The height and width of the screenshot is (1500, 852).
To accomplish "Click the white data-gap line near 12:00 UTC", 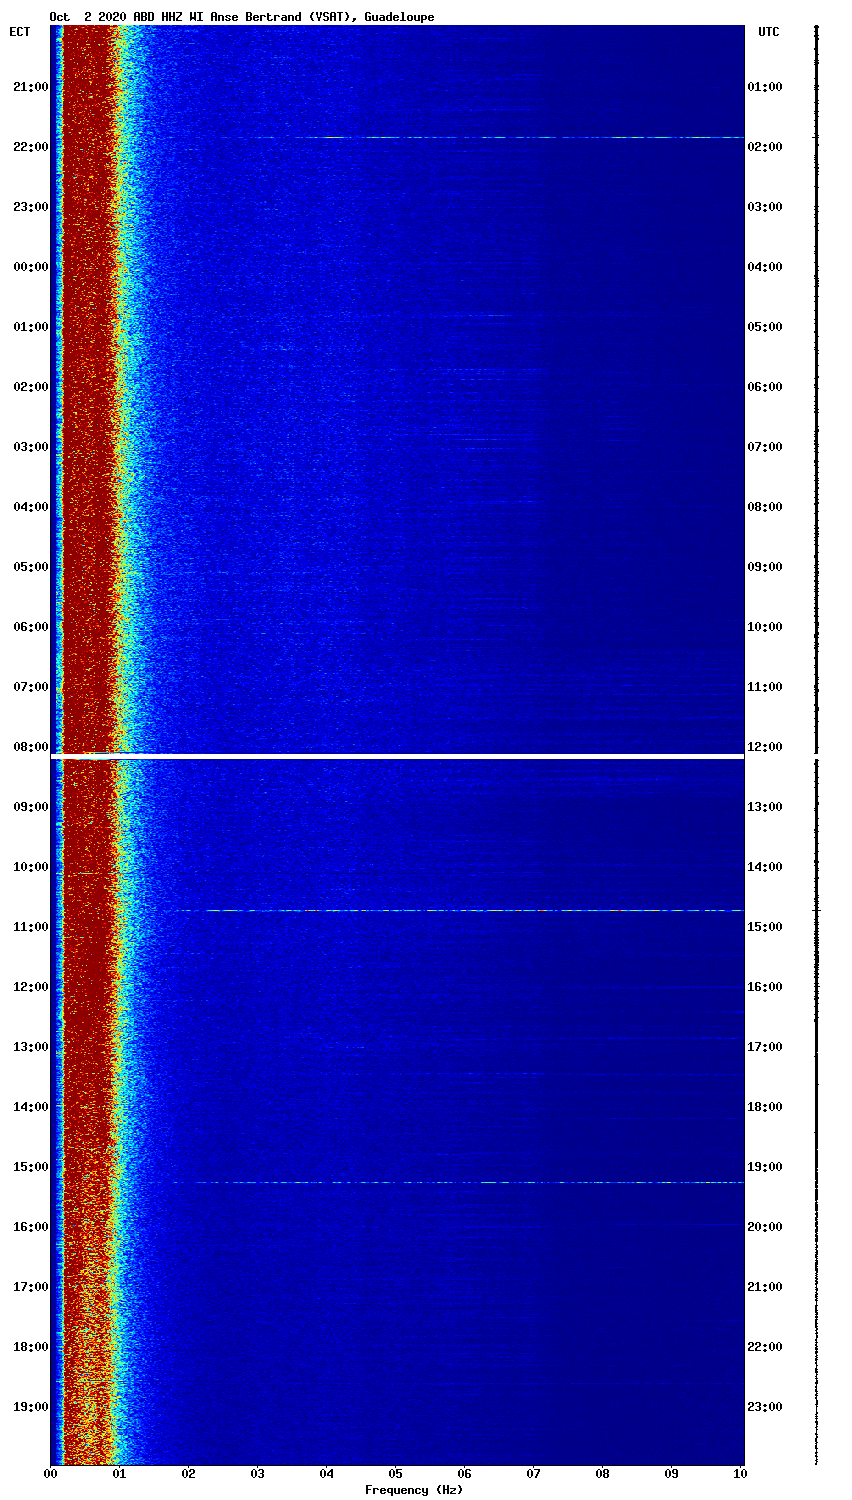I will [x=397, y=756].
